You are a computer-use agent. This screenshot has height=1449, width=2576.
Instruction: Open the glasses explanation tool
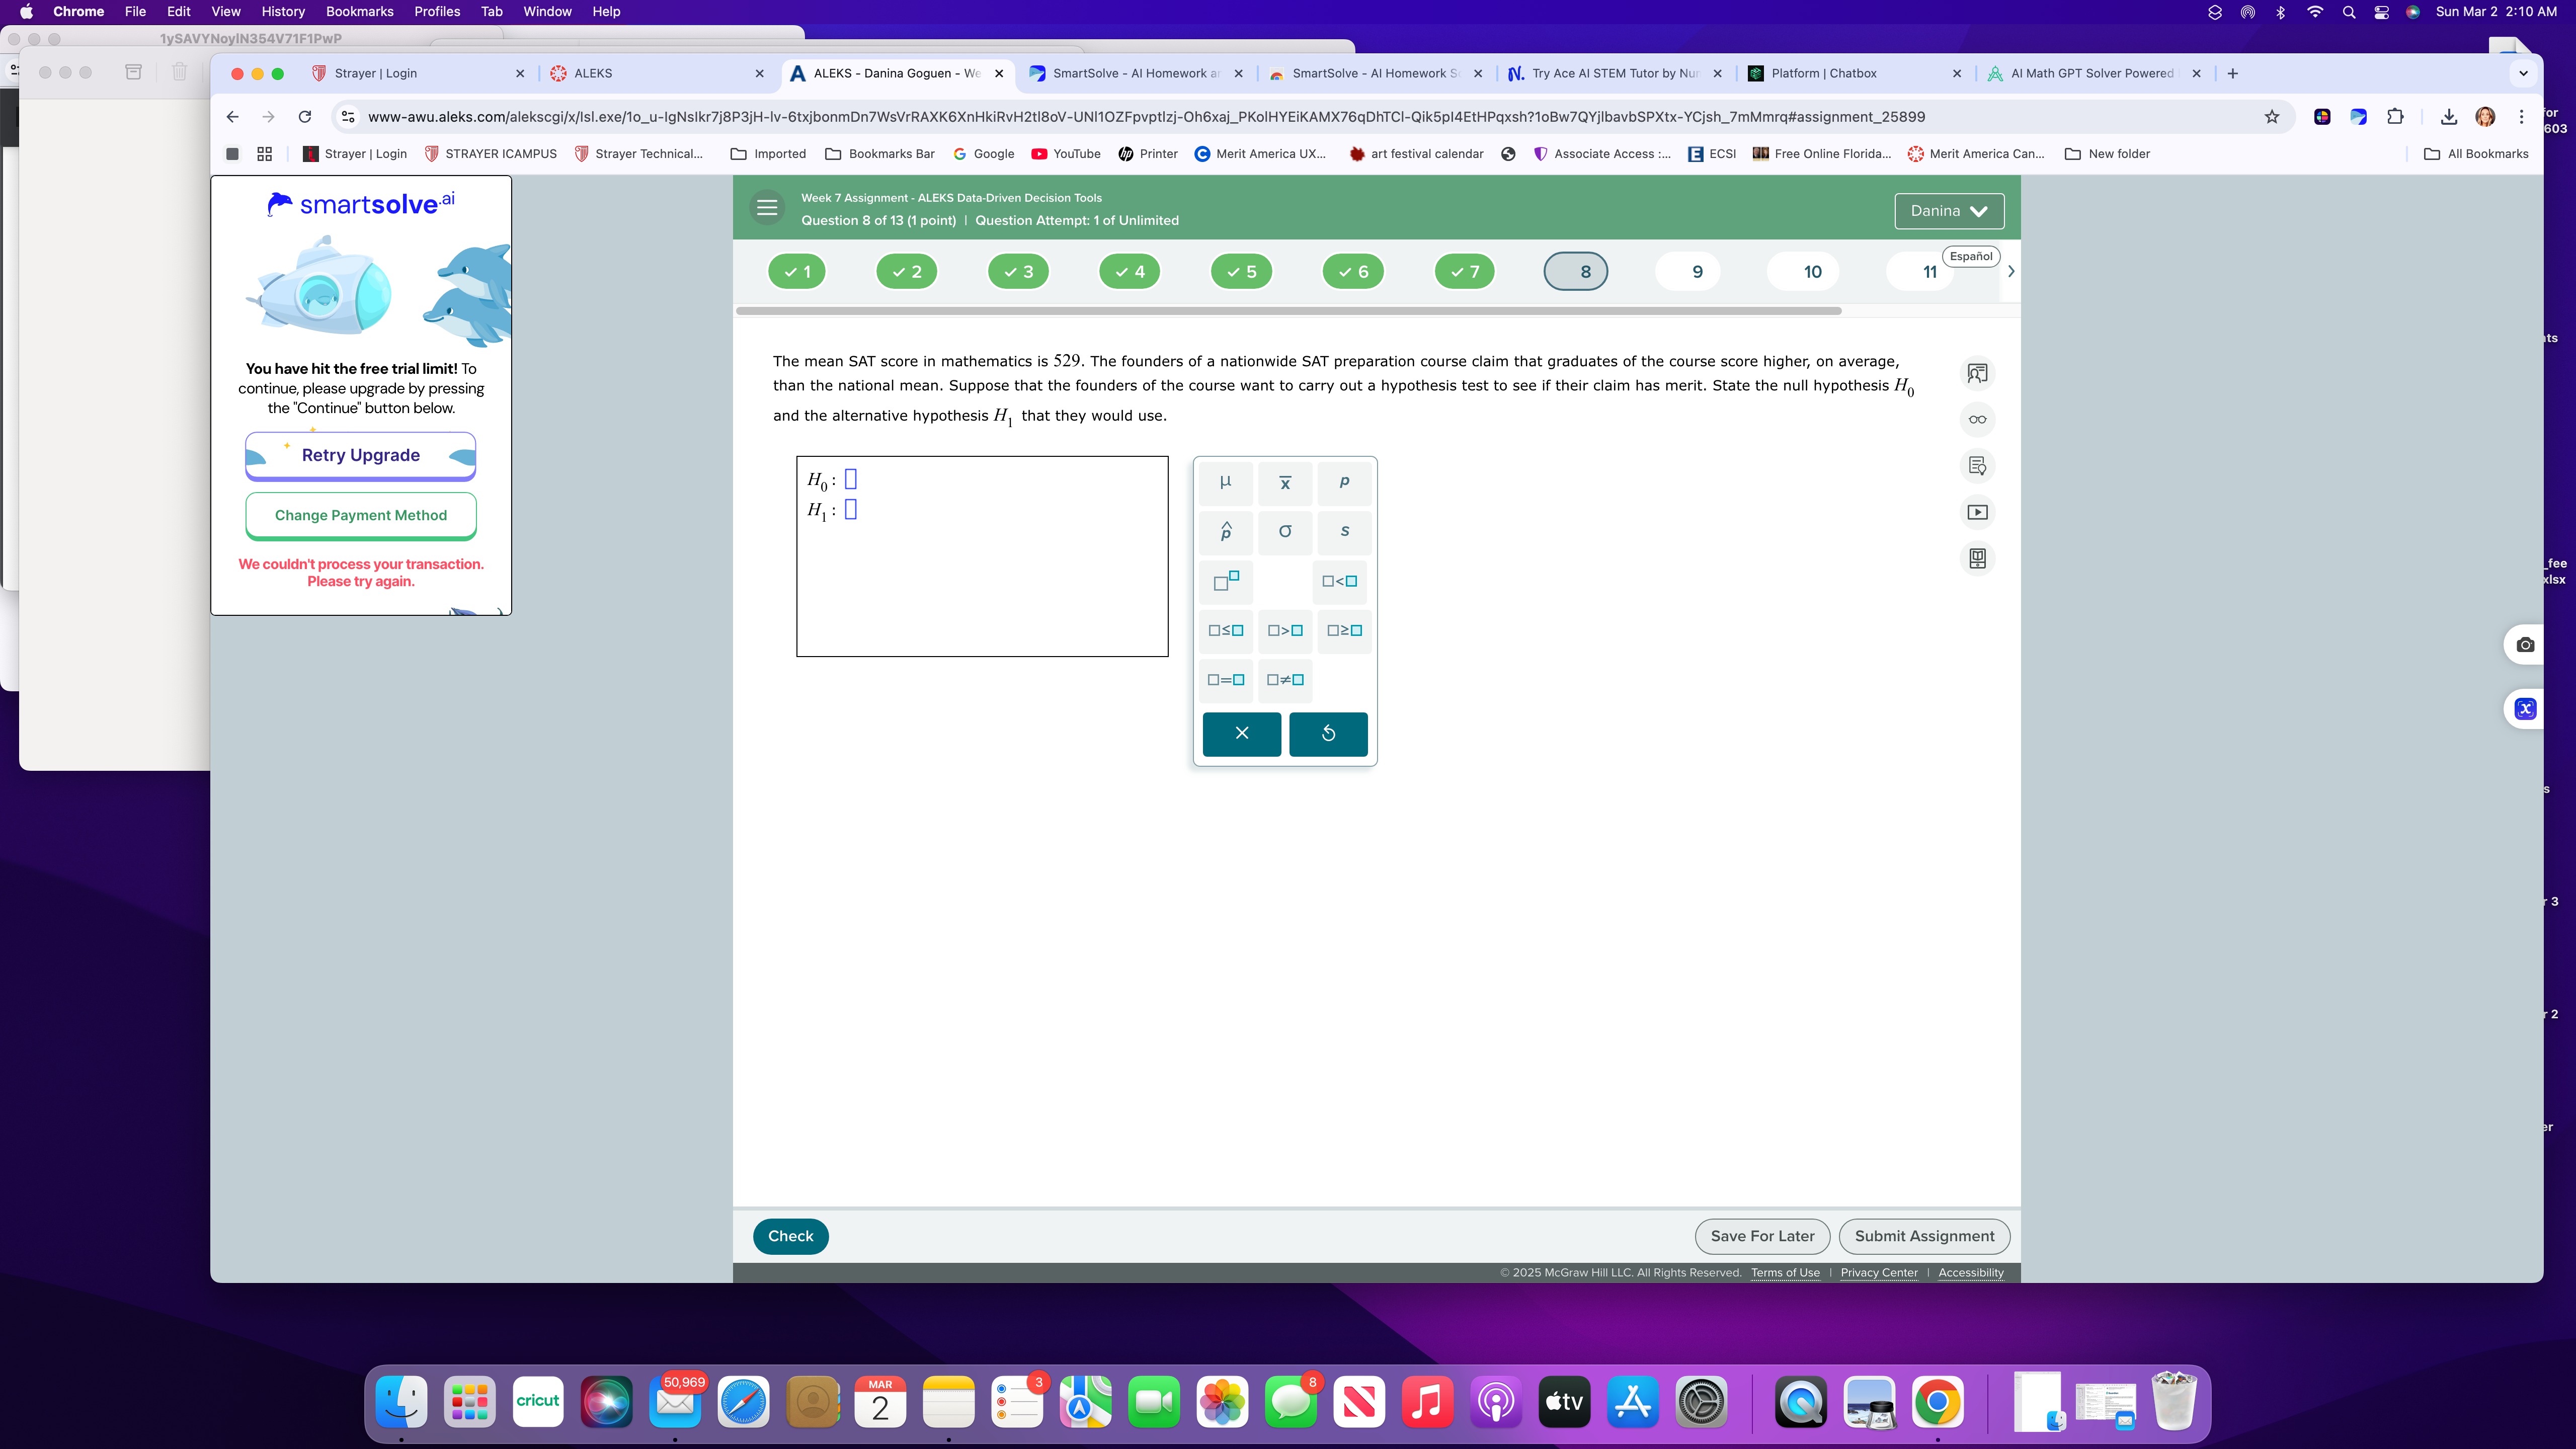(x=1977, y=419)
